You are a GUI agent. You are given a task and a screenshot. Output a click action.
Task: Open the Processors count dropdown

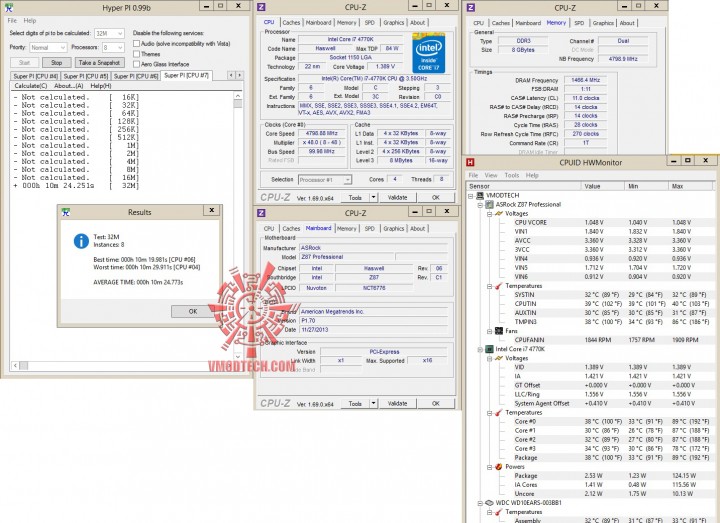click(x=113, y=47)
